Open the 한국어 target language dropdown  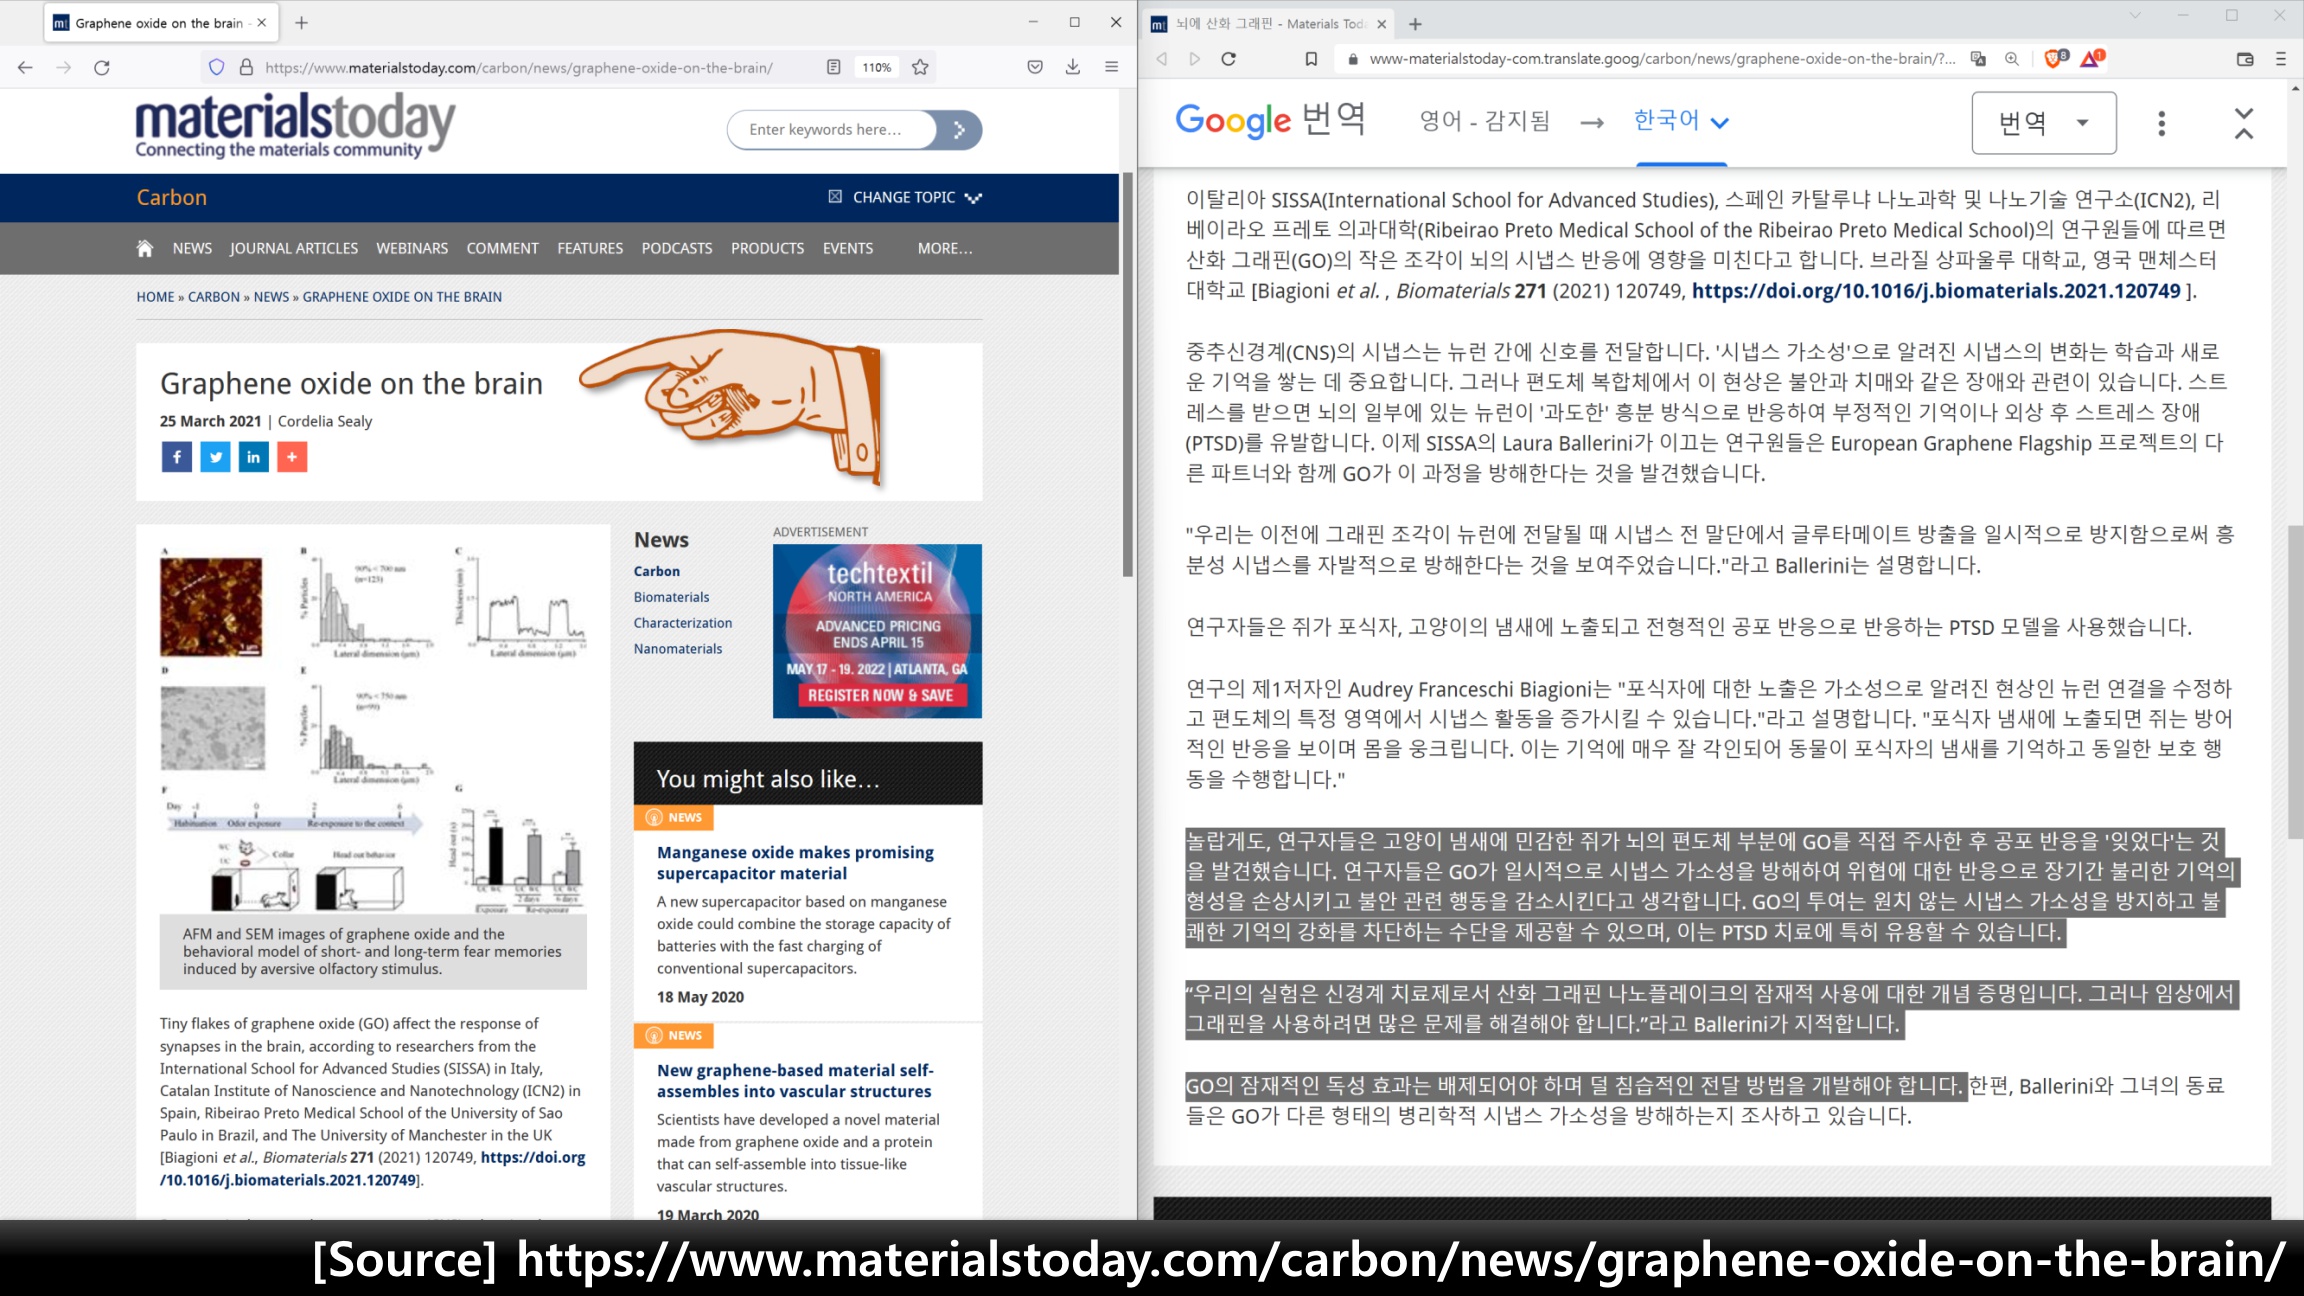point(1680,121)
